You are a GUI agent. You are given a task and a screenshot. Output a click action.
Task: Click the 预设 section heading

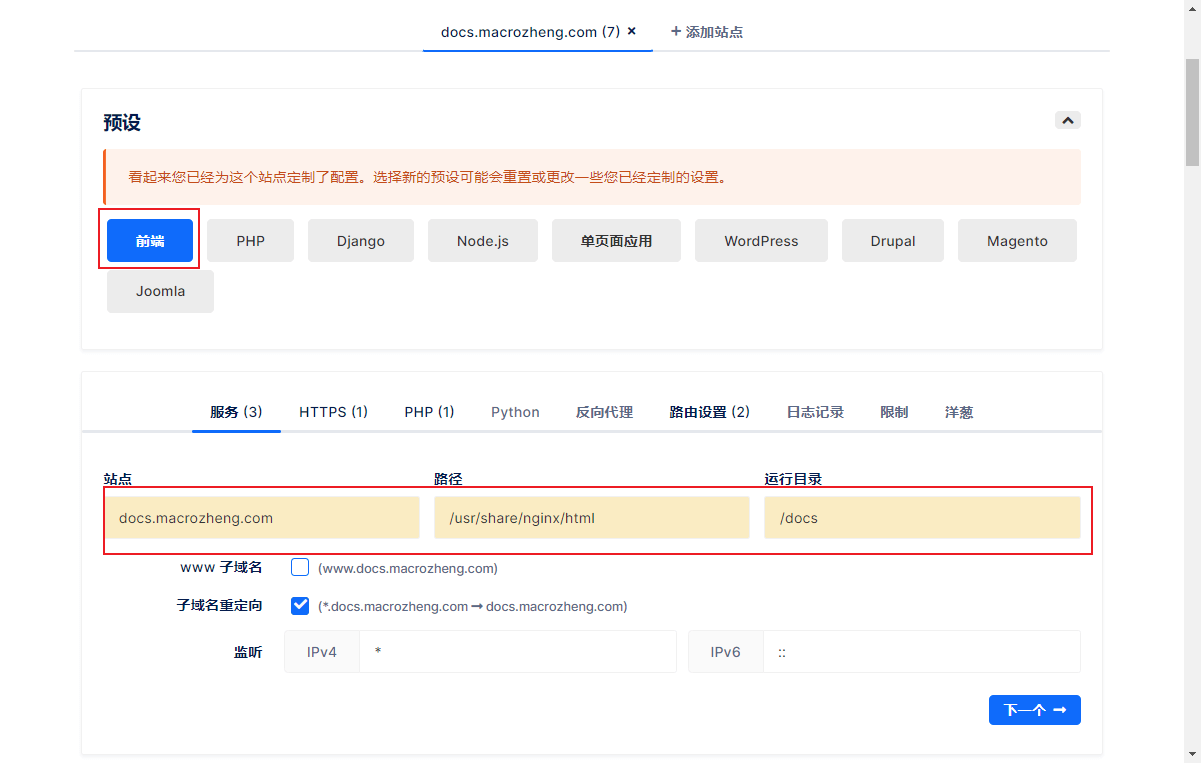pos(122,122)
